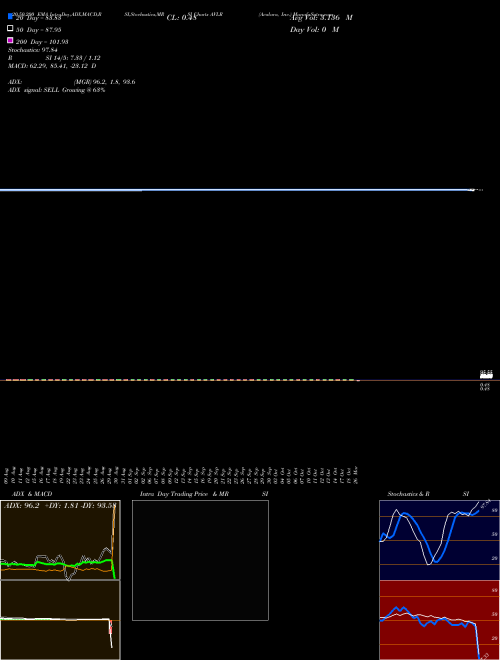The width and height of the screenshot is (500, 660).
Task: Click the long EMA line across the main chart
Action: point(236,190)
